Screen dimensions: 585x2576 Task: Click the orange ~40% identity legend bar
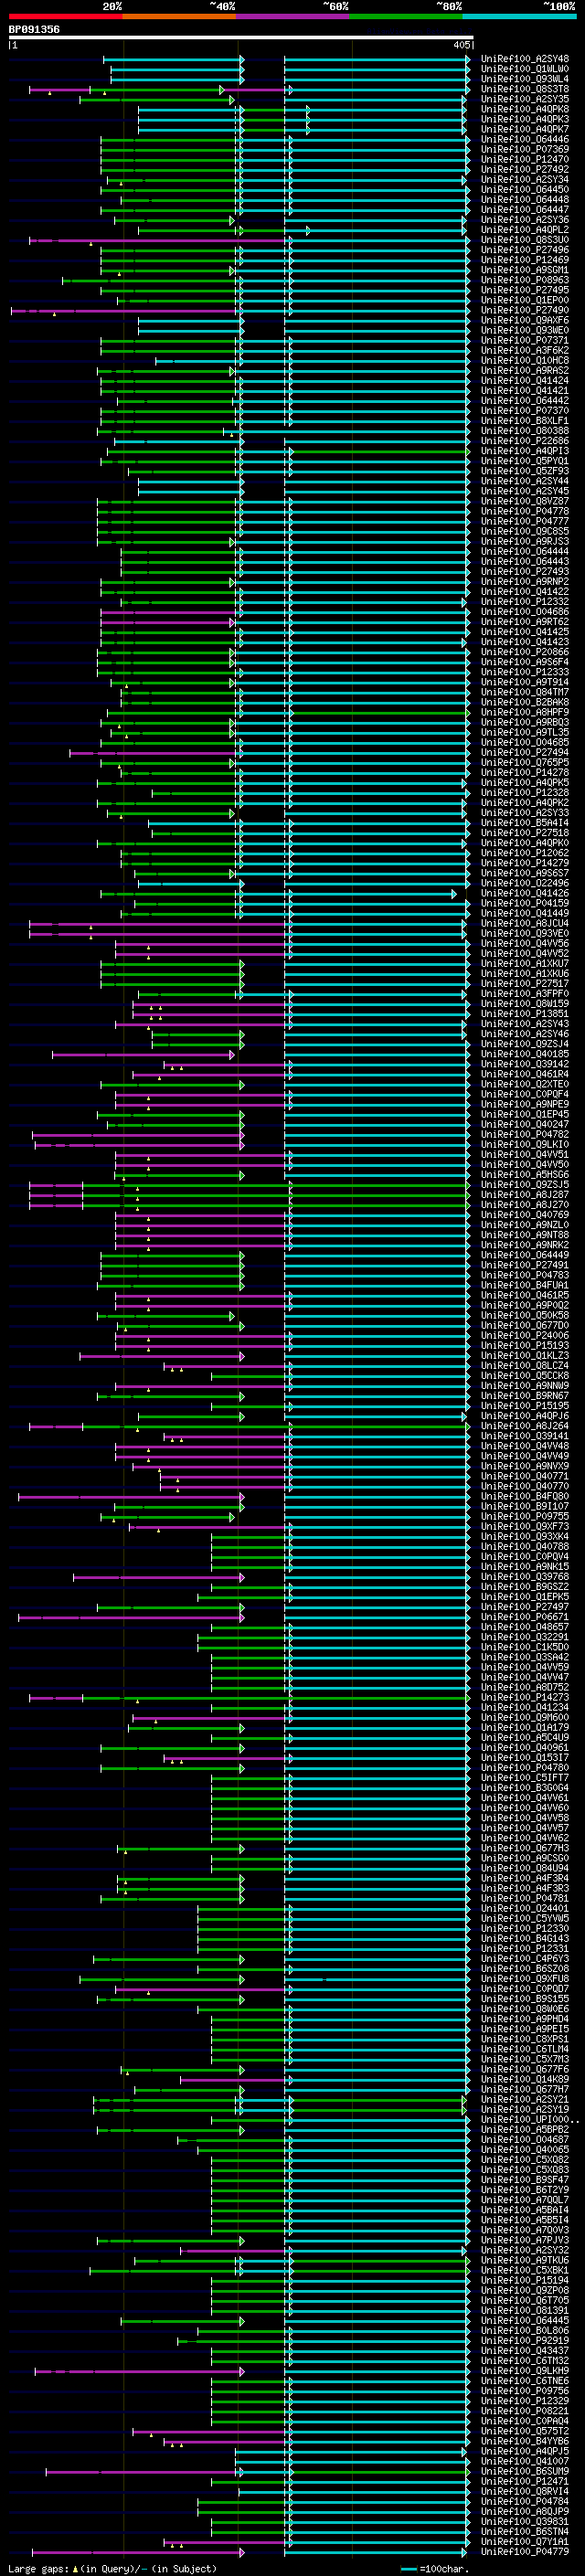pyautogui.click(x=179, y=16)
